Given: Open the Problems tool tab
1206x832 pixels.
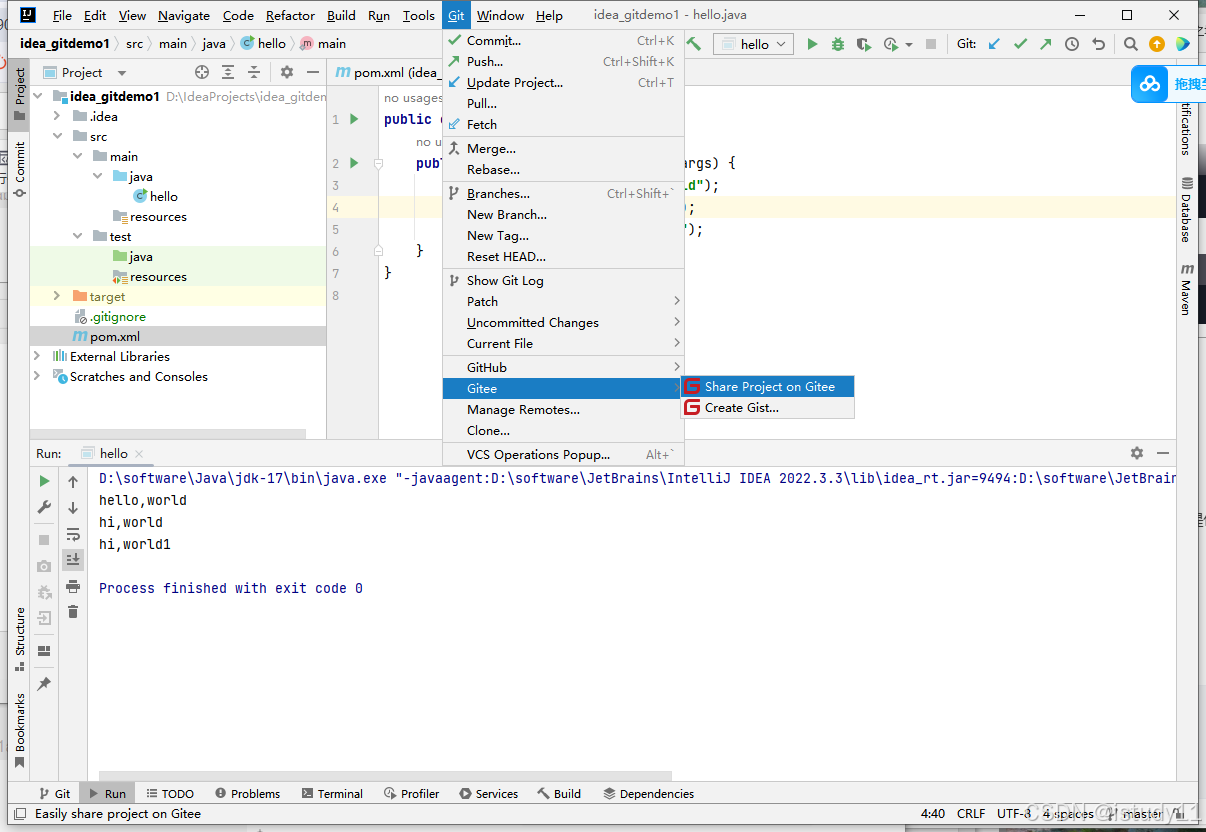Looking at the screenshot, I should click(247, 793).
